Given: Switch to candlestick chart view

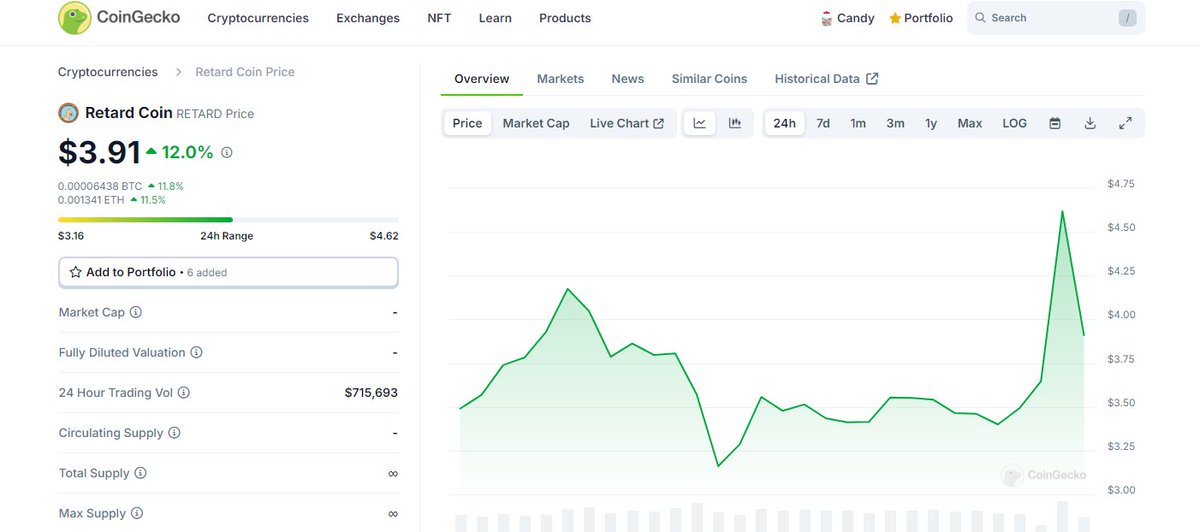Looking at the screenshot, I should (x=735, y=123).
